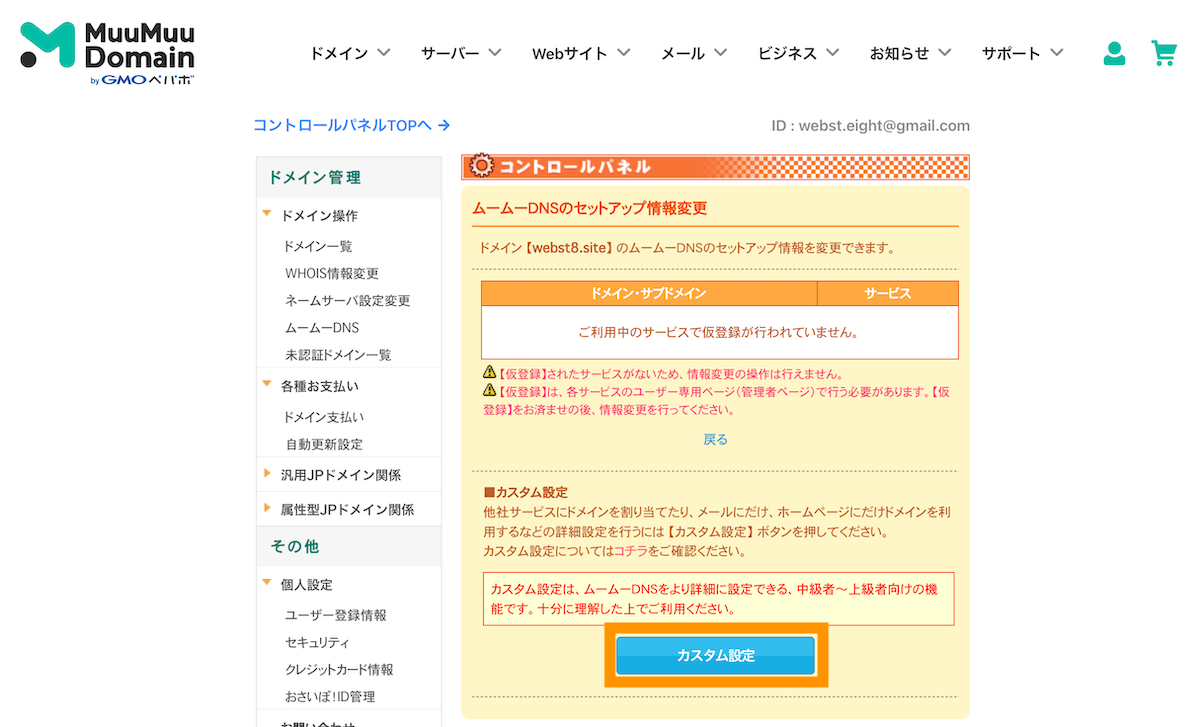The height and width of the screenshot is (727, 1200).
Task: Open the メール top menu
Action: pos(683,53)
